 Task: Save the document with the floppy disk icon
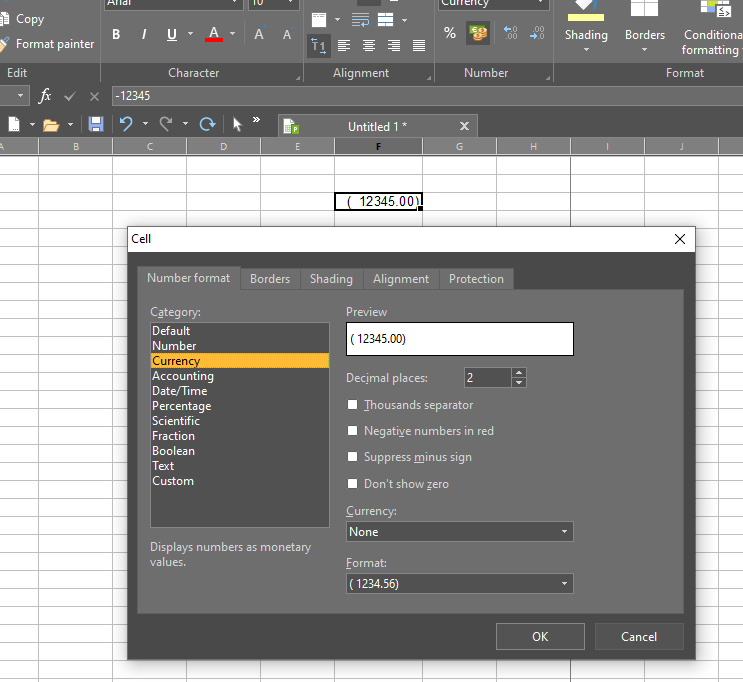click(x=96, y=124)
